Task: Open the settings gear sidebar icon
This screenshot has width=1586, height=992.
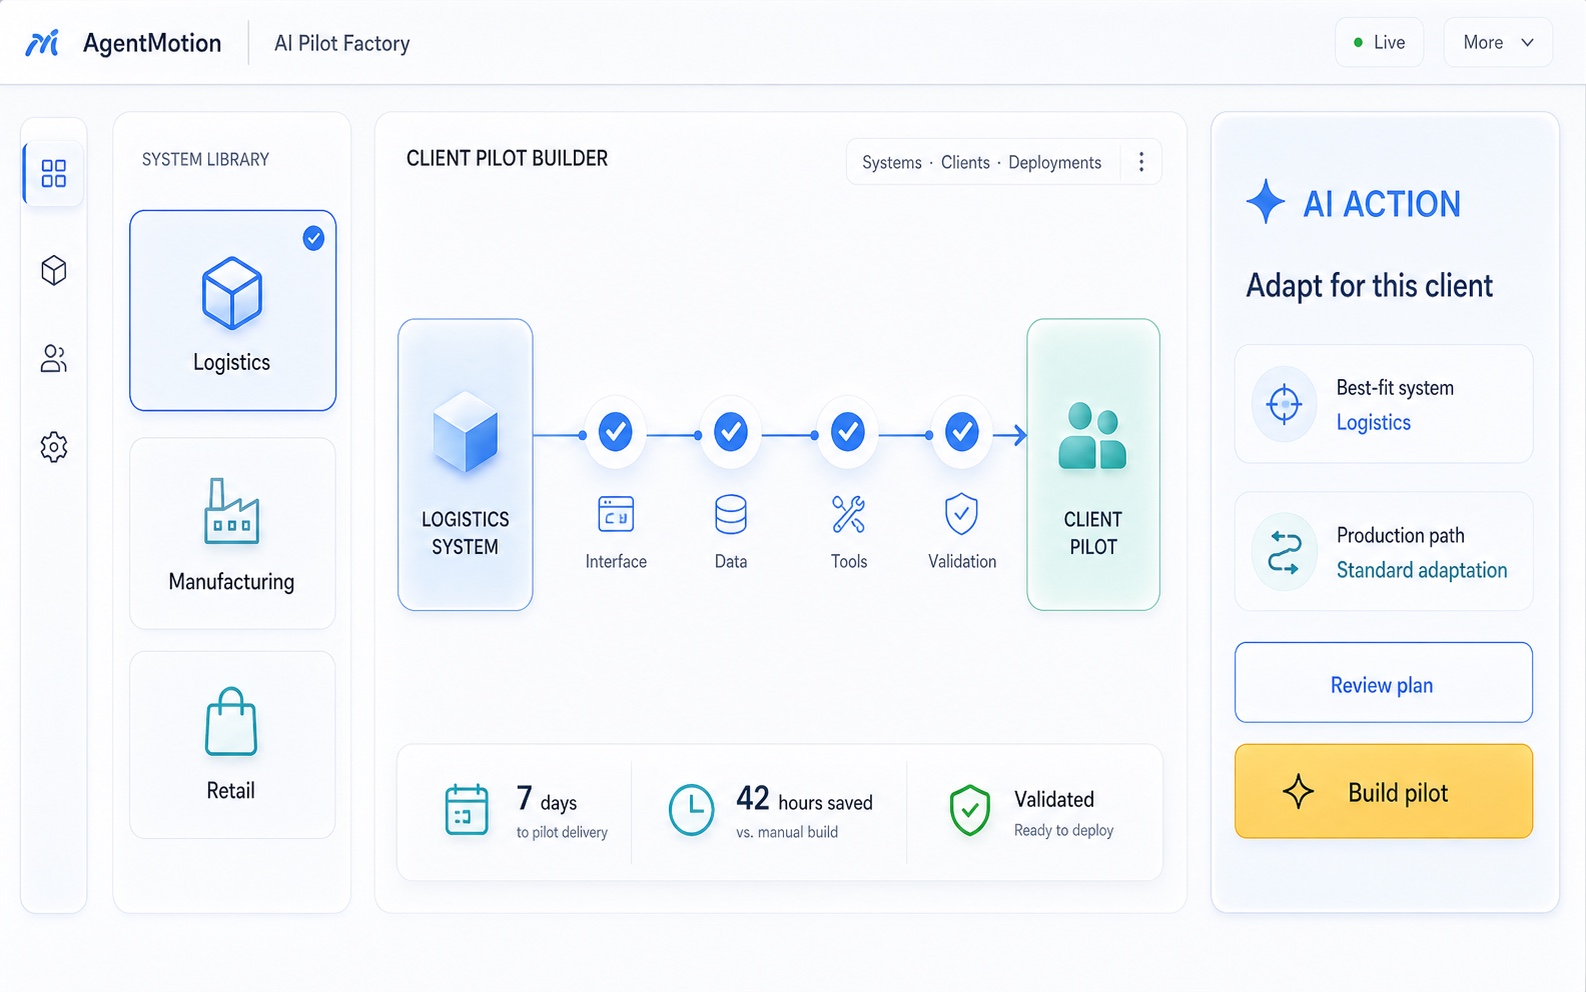Action: 54,446
